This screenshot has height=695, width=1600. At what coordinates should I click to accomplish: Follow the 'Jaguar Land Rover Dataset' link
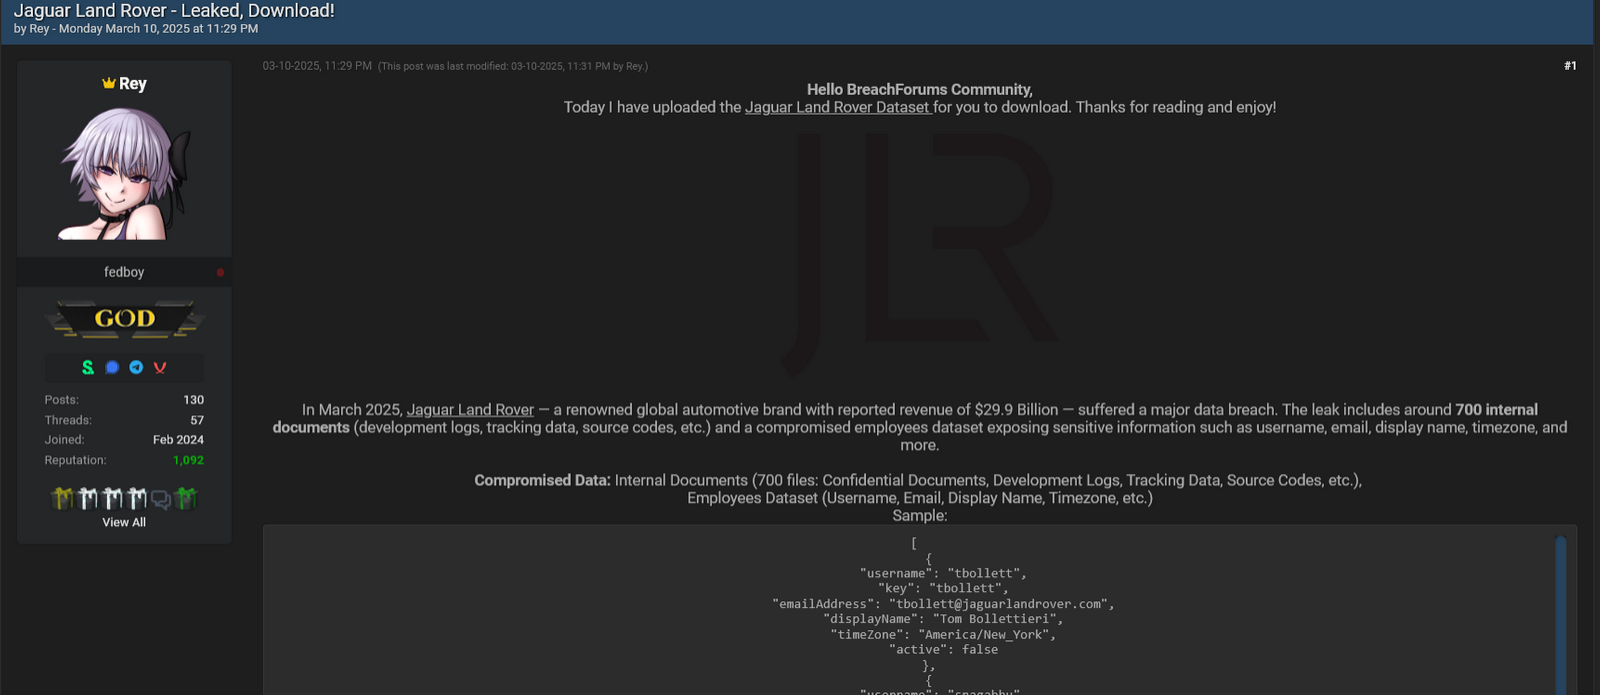838,107
